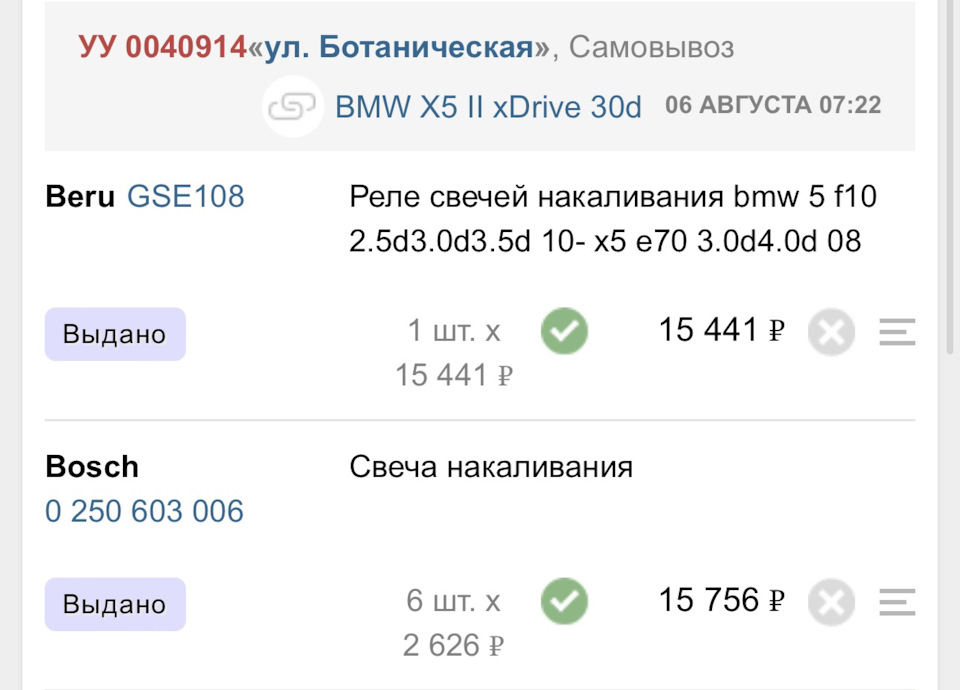Screen dimensions: 960x690
Task: Open part number GSE108 link
Action: coord(185,197)
